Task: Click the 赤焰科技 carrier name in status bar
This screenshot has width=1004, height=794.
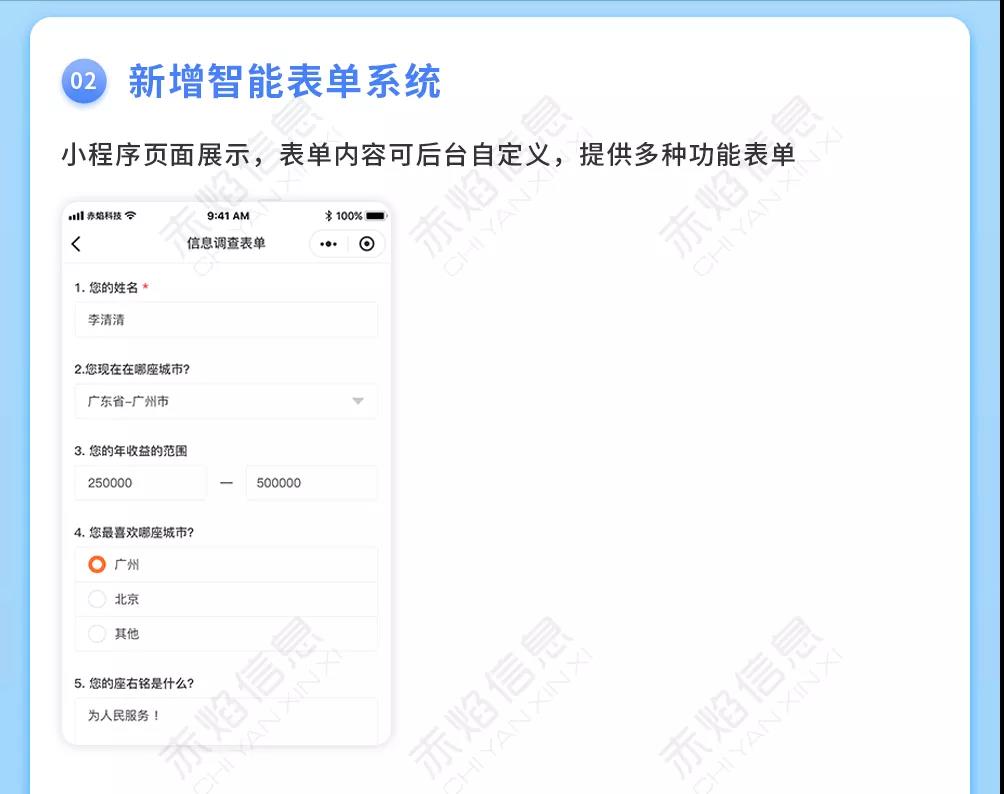Action: click(104, 216)
